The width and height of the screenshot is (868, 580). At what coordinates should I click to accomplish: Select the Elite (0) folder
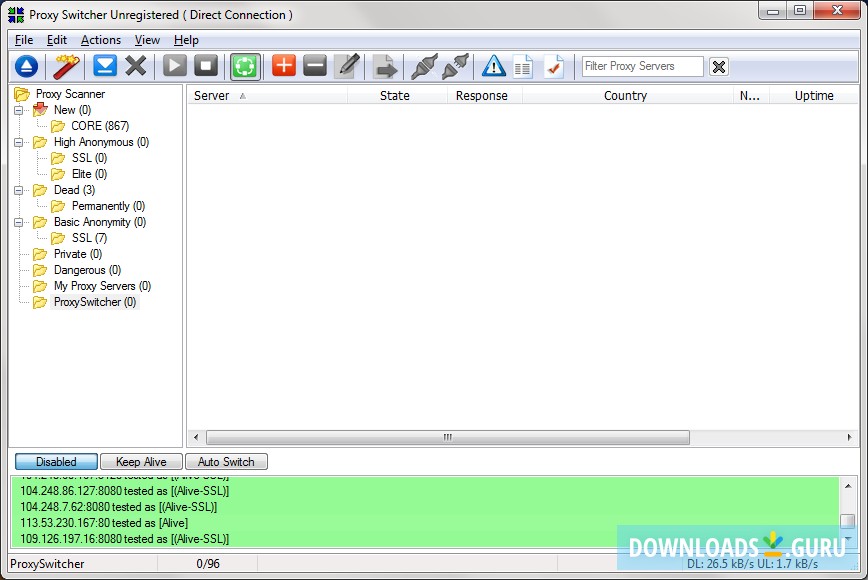click(x=89, y=174)
